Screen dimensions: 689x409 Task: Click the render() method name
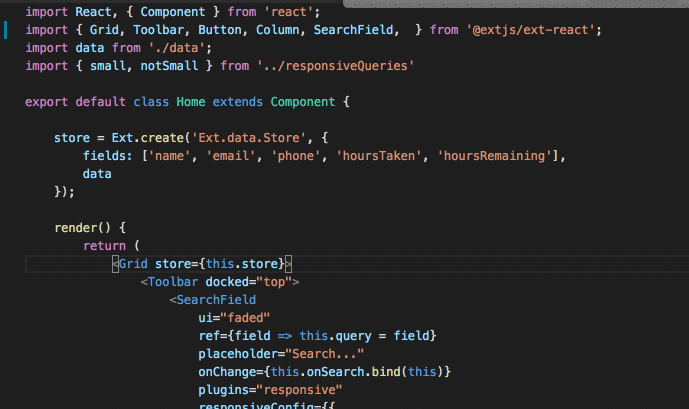76,228
